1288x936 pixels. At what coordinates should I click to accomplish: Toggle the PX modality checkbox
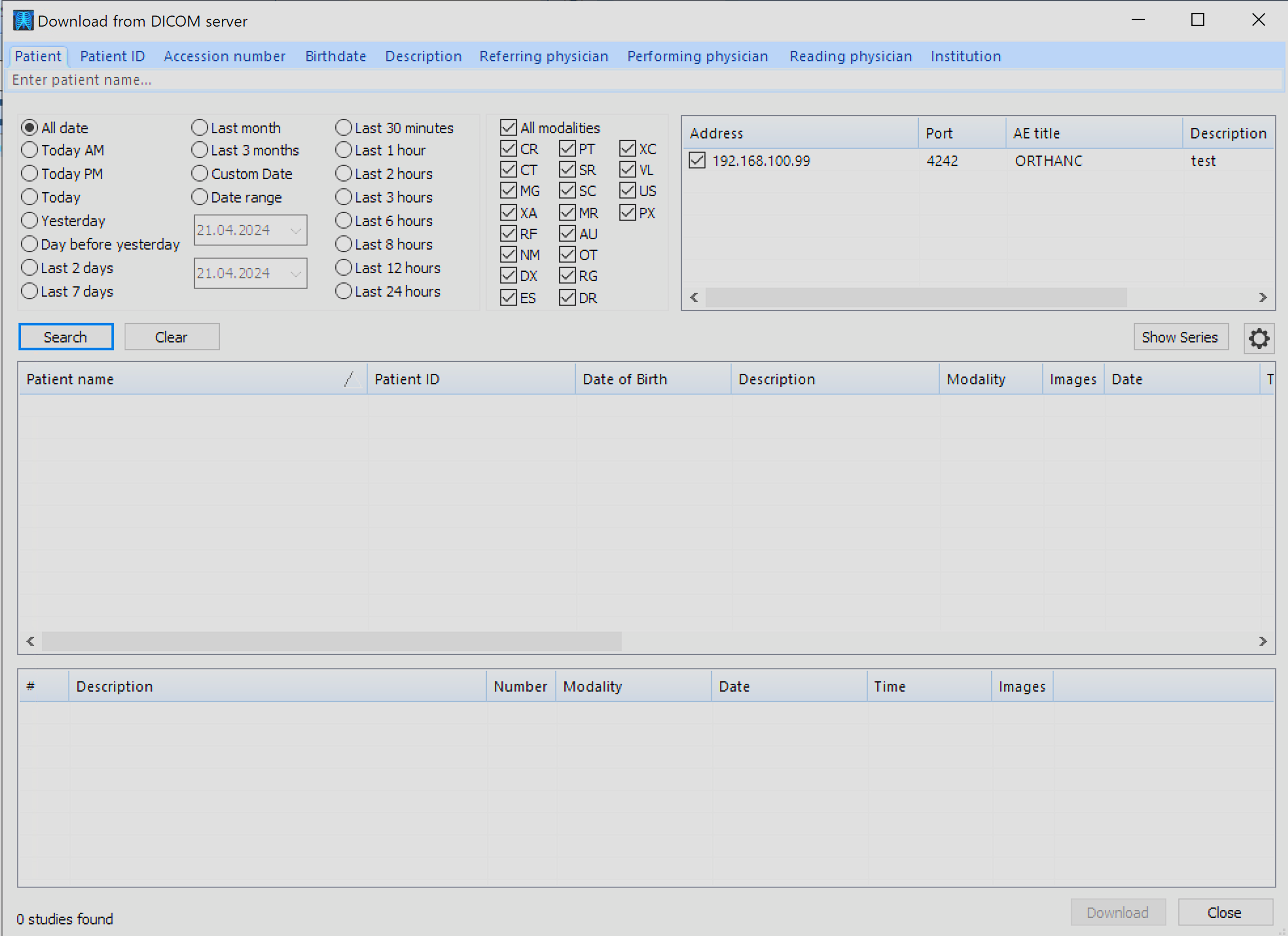628,213
